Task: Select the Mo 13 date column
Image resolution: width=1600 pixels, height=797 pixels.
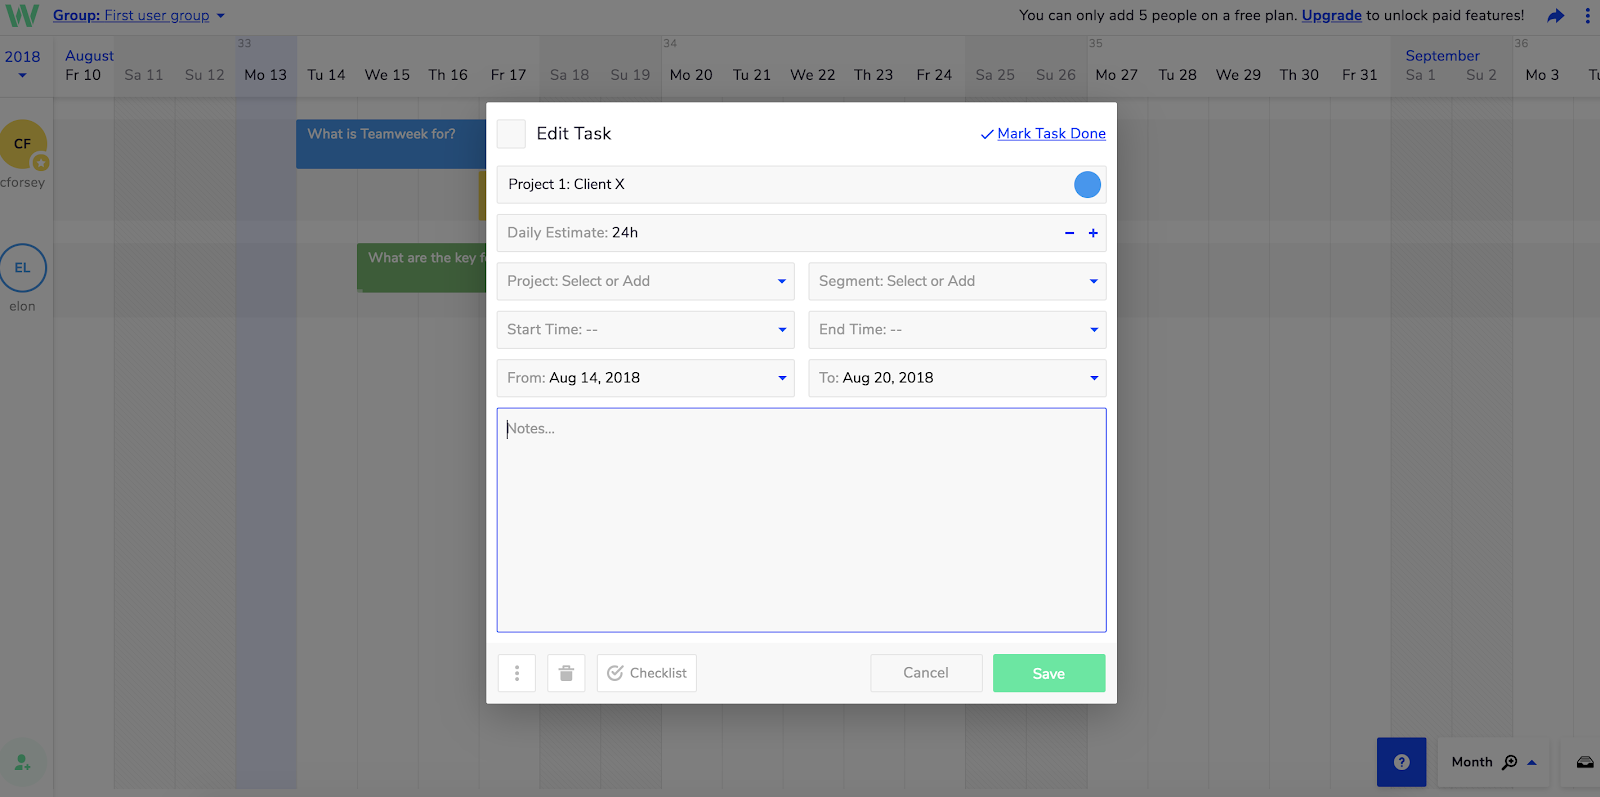Action: [265, 75]
